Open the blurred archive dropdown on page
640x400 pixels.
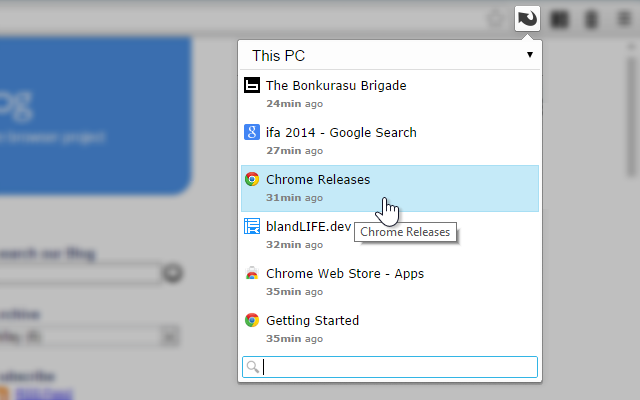click(89, 336)
